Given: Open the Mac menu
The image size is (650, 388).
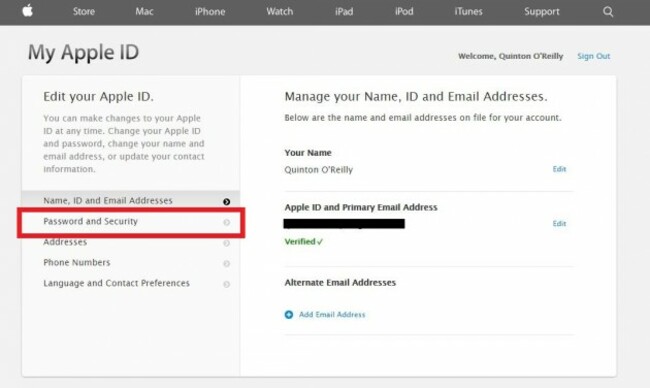Looking at the screenshot, I should [144, 12].
